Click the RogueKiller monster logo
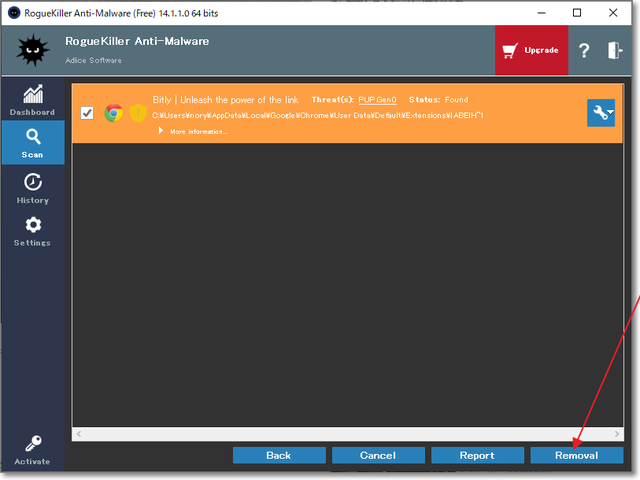The width and height of the screenshot is (640, 480). click(x=33, y=50)
